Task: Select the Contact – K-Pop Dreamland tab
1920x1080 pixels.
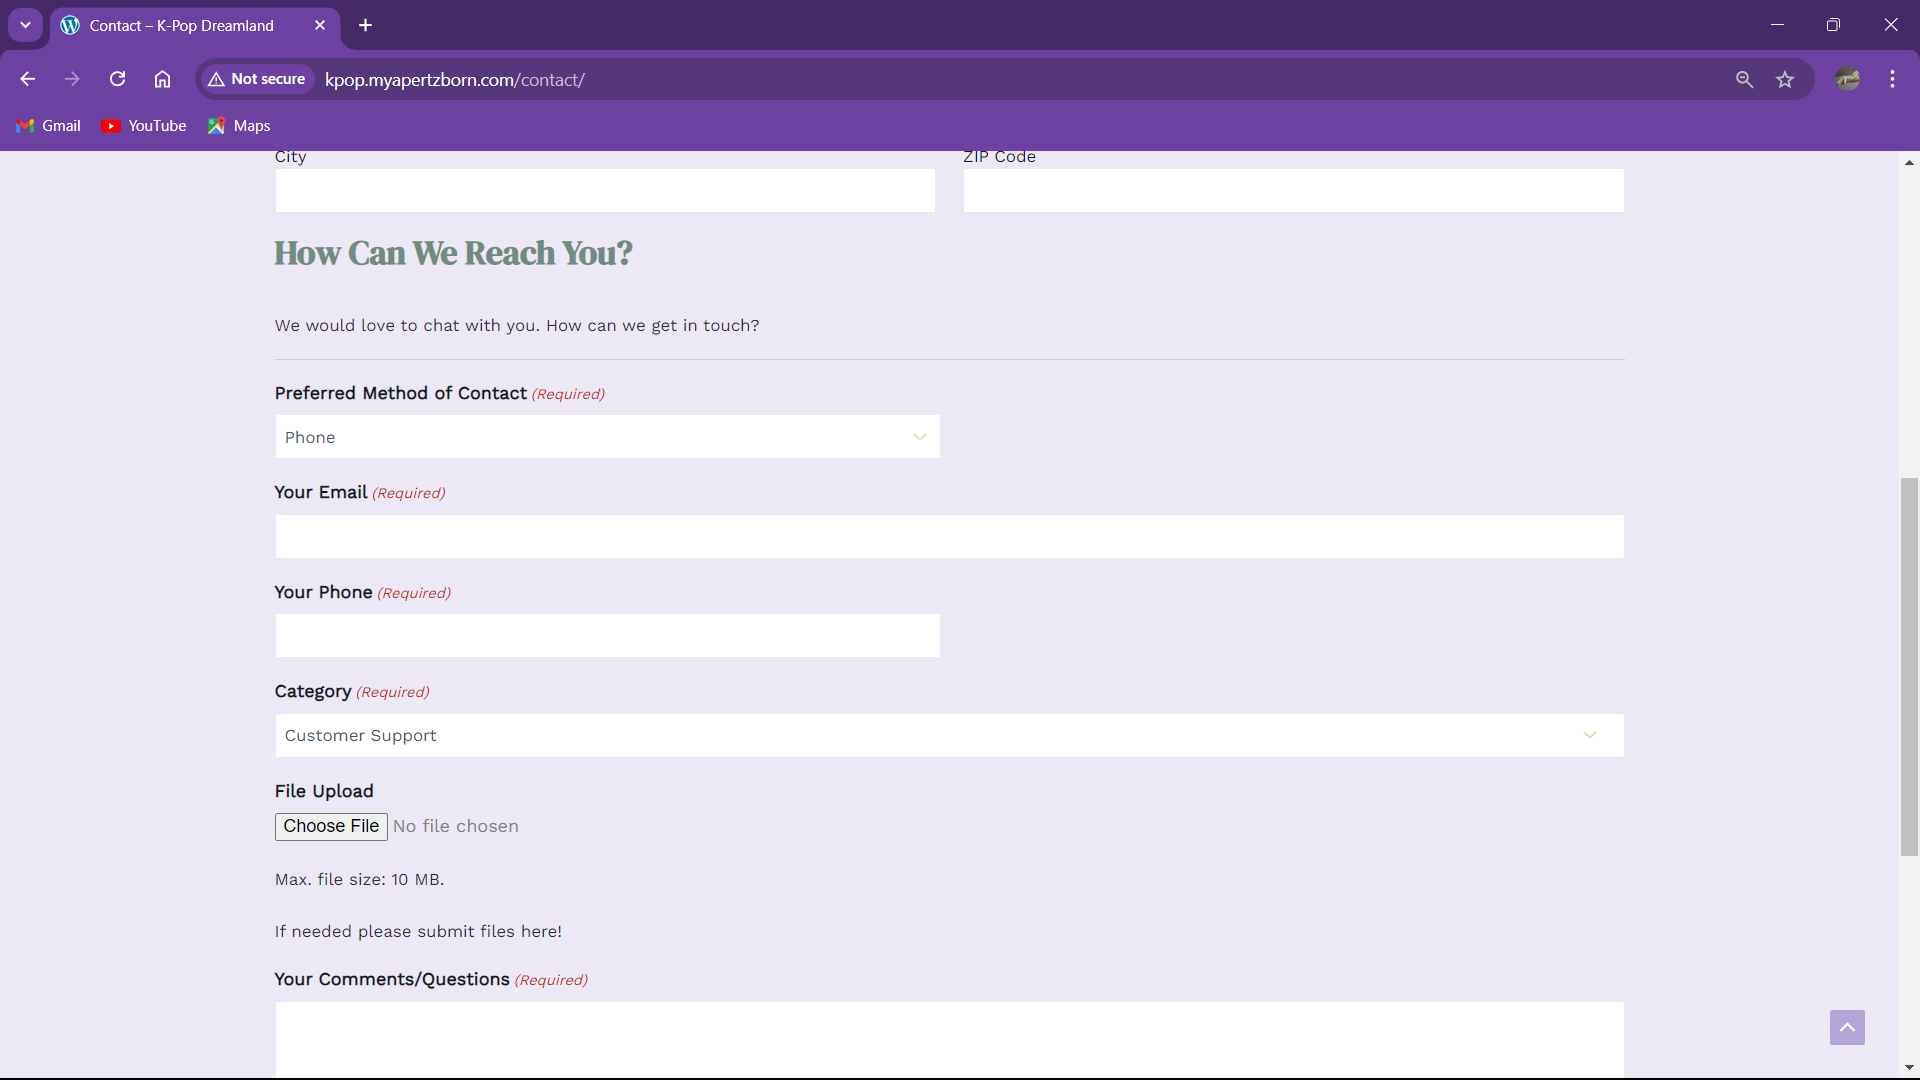Action: tap(182, 25)
